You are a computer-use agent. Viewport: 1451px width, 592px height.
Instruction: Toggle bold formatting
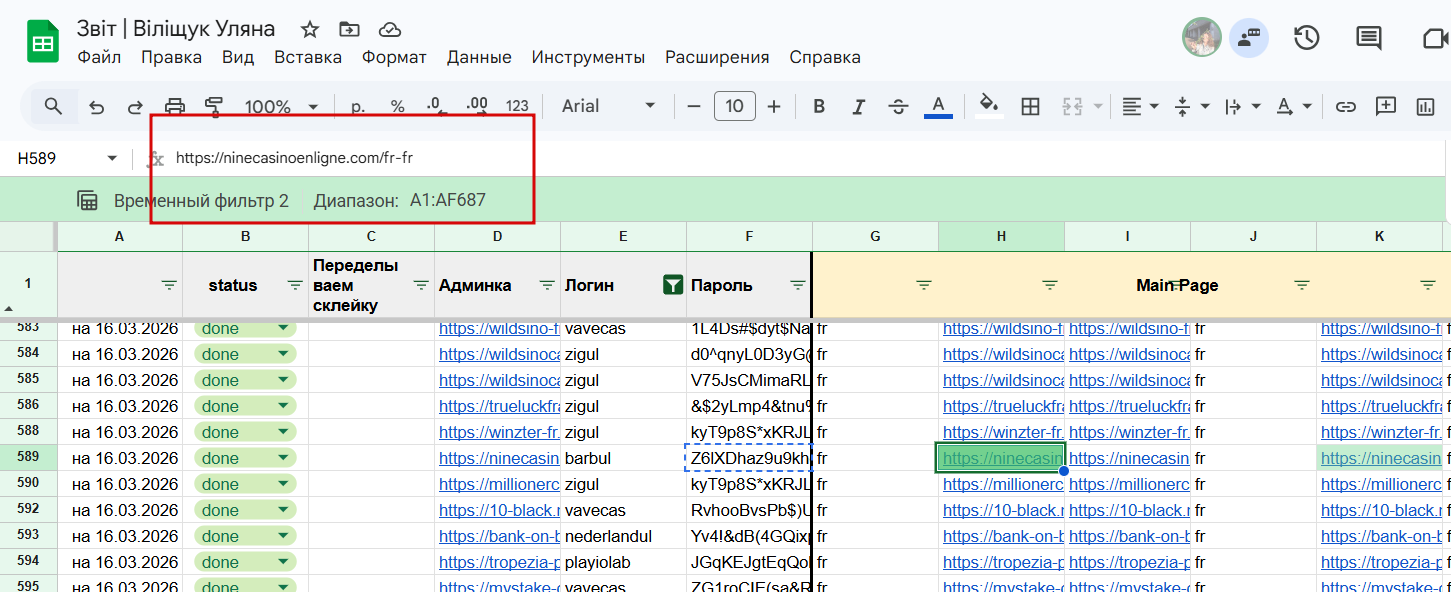(819, 106)
